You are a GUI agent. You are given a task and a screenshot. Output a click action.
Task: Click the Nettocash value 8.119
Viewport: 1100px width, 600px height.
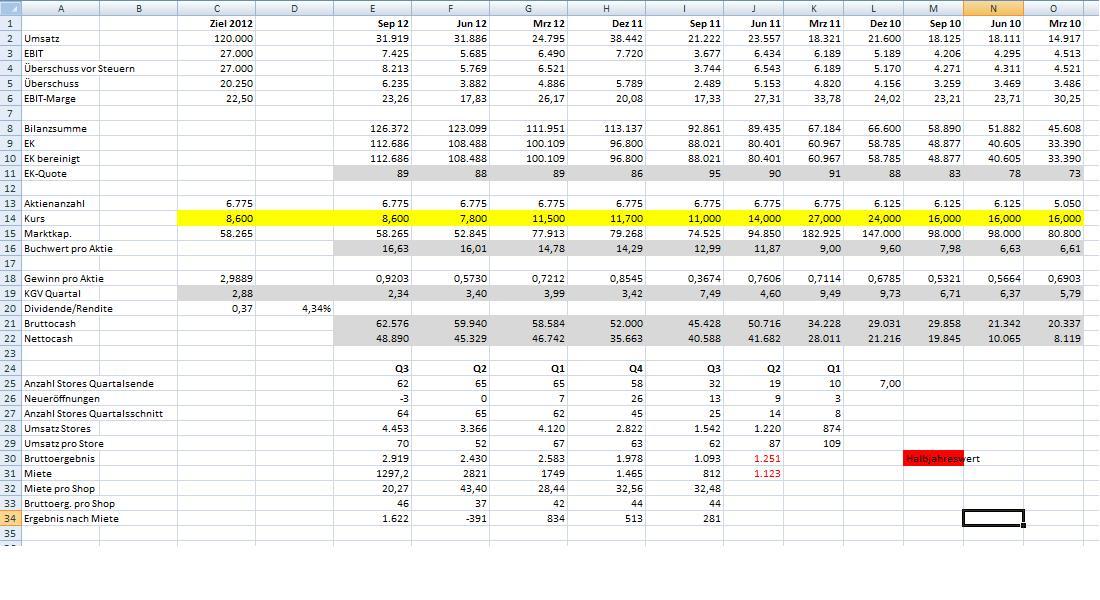(1053, 338)
